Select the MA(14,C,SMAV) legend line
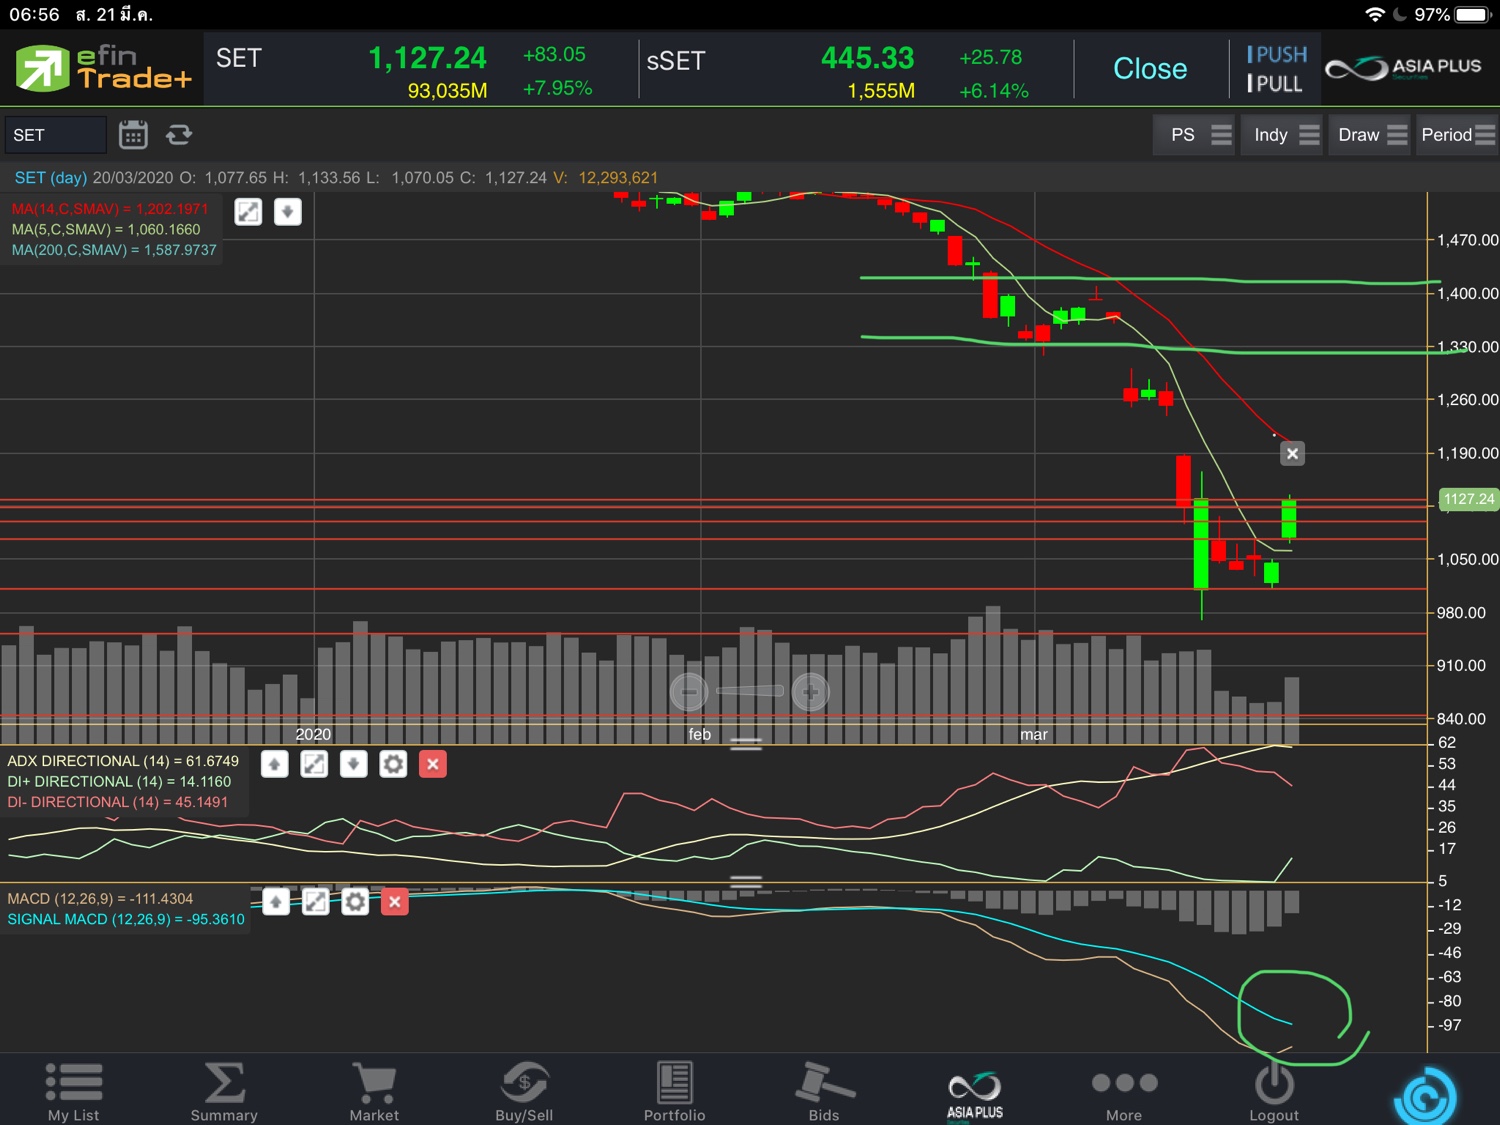Image resolution: width=1500 pixels, height=1125 pixels. (110, 209)
